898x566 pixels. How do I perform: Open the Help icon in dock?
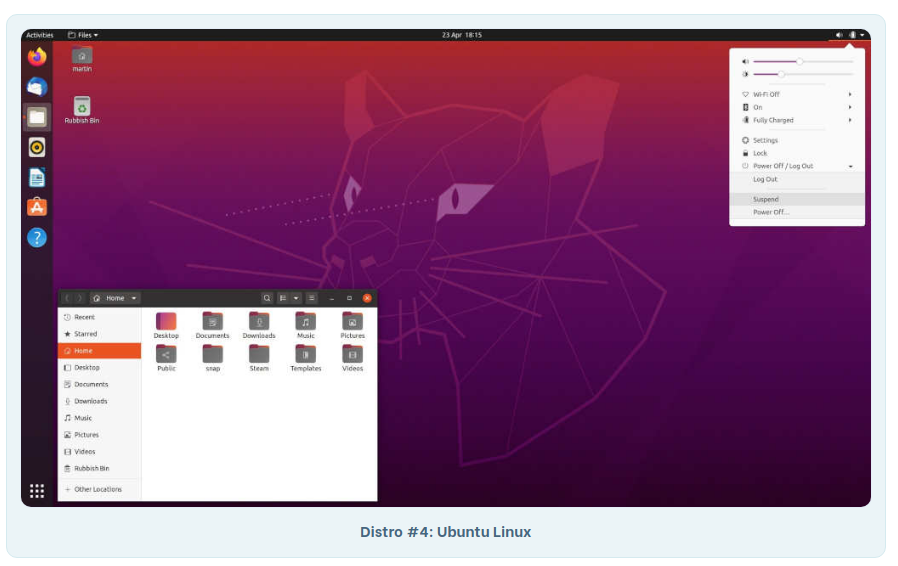(37, 238)
